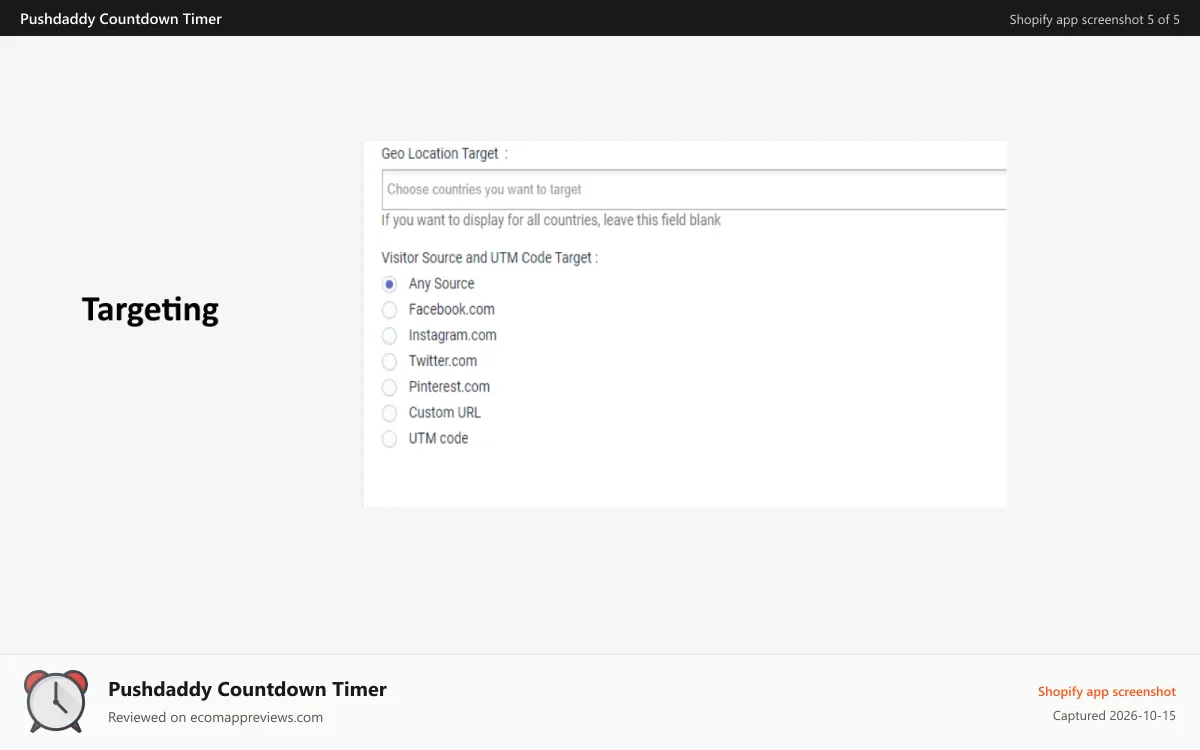This screenshot has height=750, width=1200.
Task: Select Pinterest.com radio button
Action: 390,387
